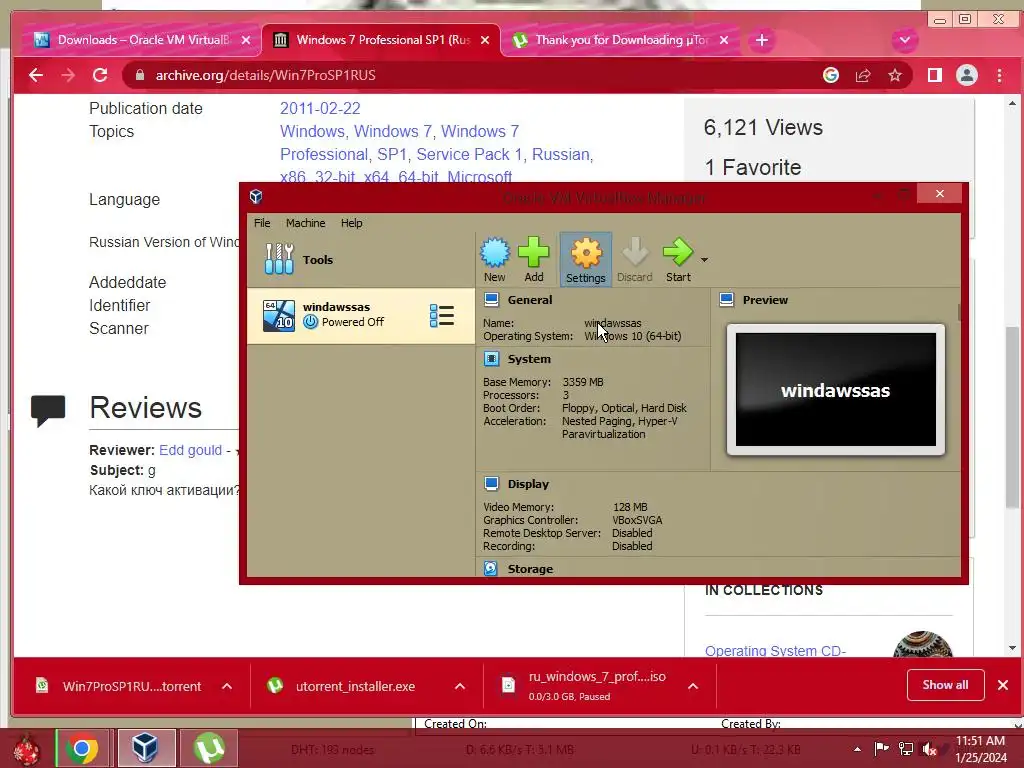Open the Help menu in VirtualBox

point(351,223)
